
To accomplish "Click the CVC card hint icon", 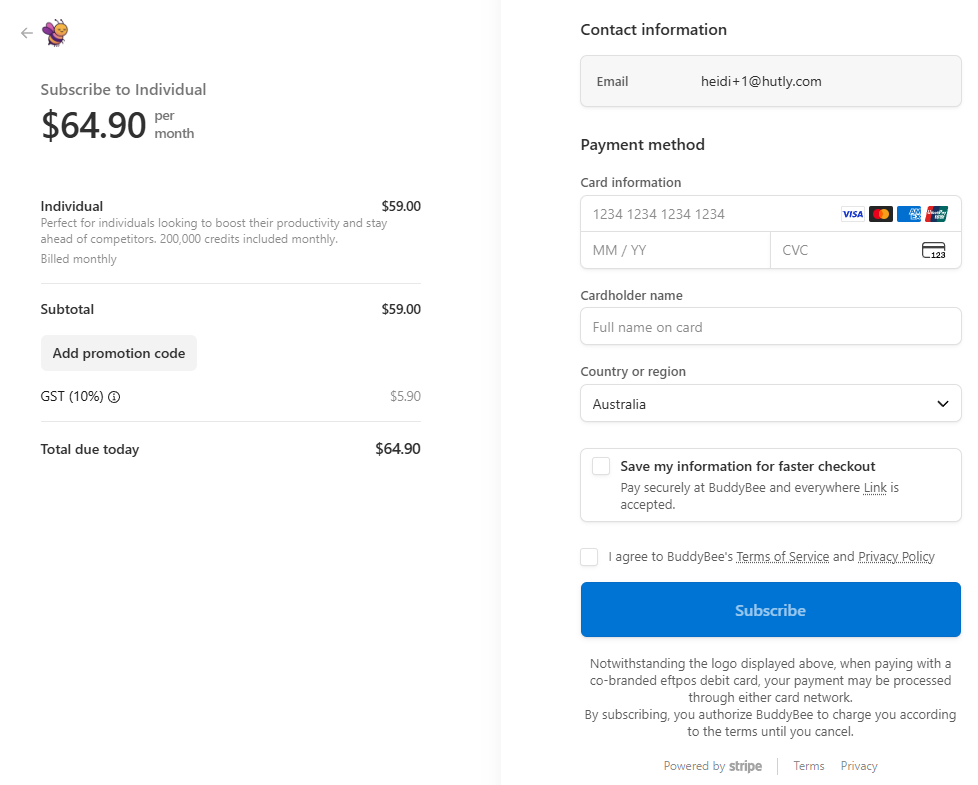I will click(933, 251).
